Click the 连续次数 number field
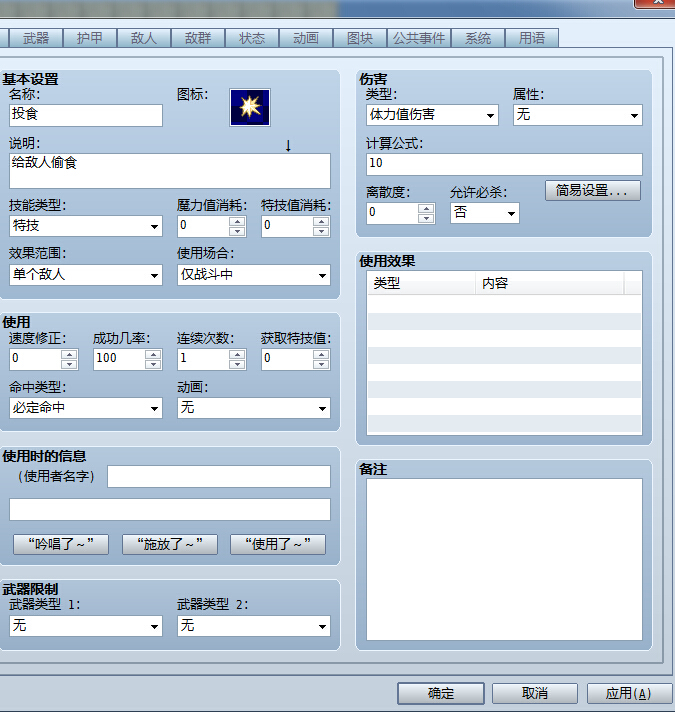The width and height of the screenshot is (675, 712). coord(203,359)
